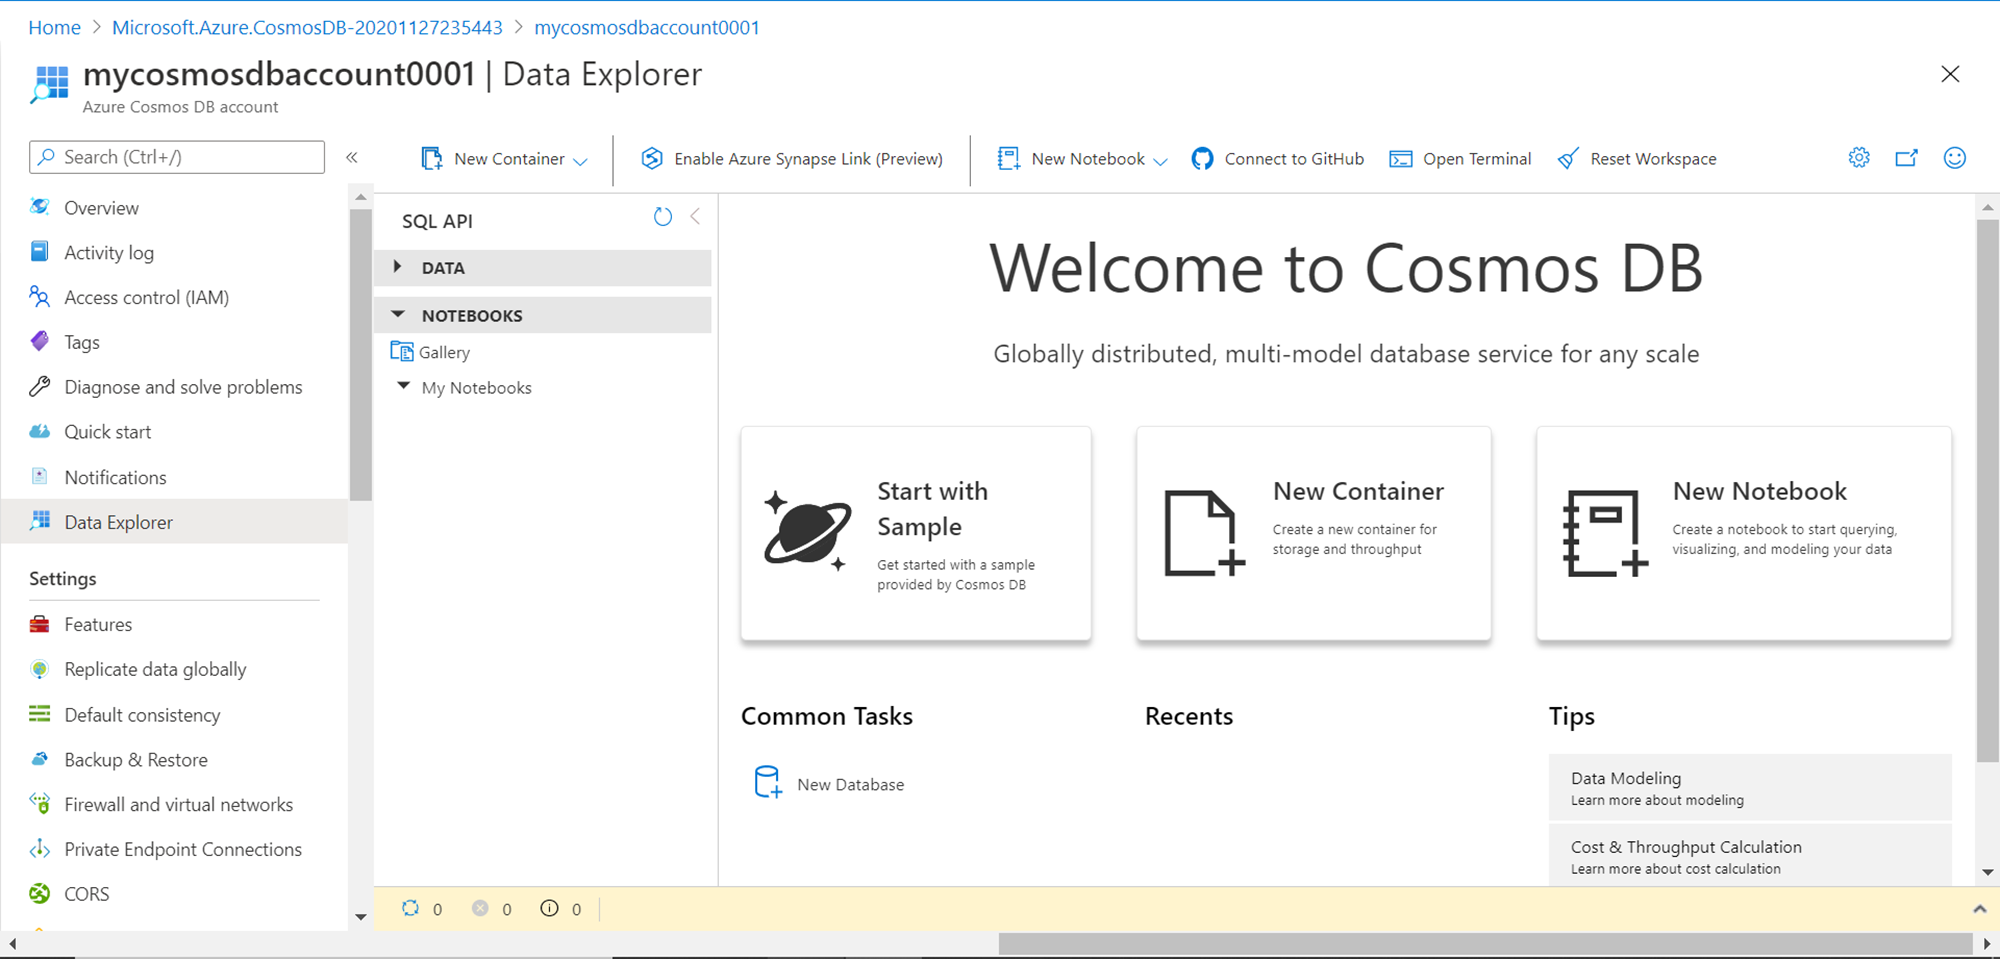
Task: Click the feedback smiley face icon
Action: pos(1954,158)
